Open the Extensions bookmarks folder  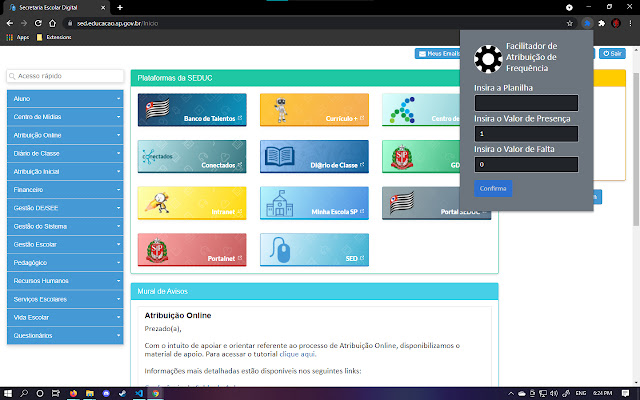(x=54, y=37)
